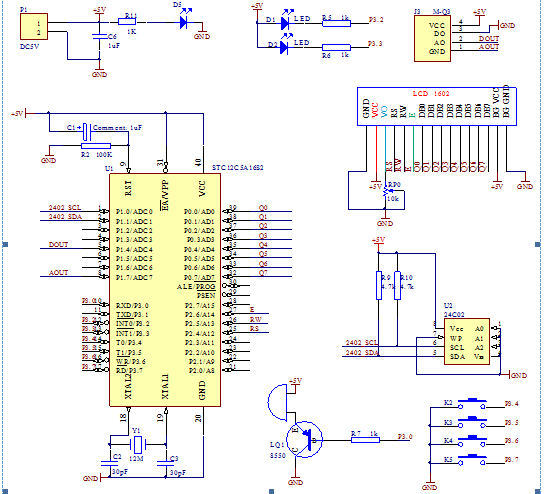Click crystal oscillator Y1 12M
547x494 pixels.
pos(138,444)
